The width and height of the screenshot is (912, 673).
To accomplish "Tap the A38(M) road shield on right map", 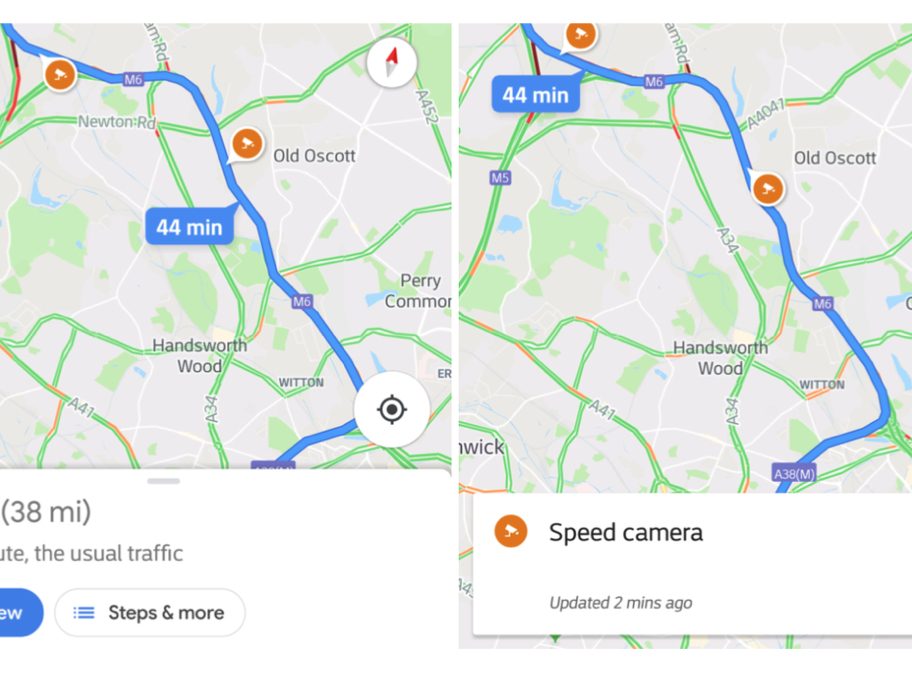I will (794, 473).
